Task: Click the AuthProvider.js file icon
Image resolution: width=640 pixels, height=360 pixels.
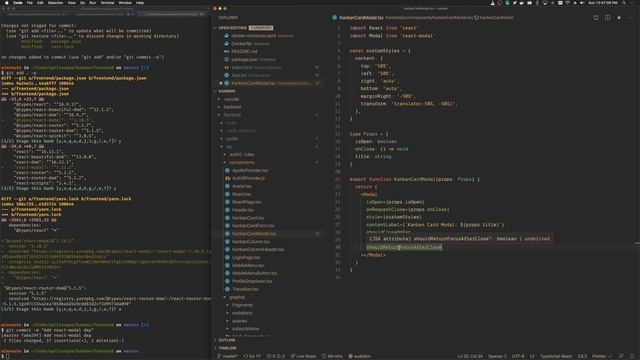Action: click(x=227, y=178)
